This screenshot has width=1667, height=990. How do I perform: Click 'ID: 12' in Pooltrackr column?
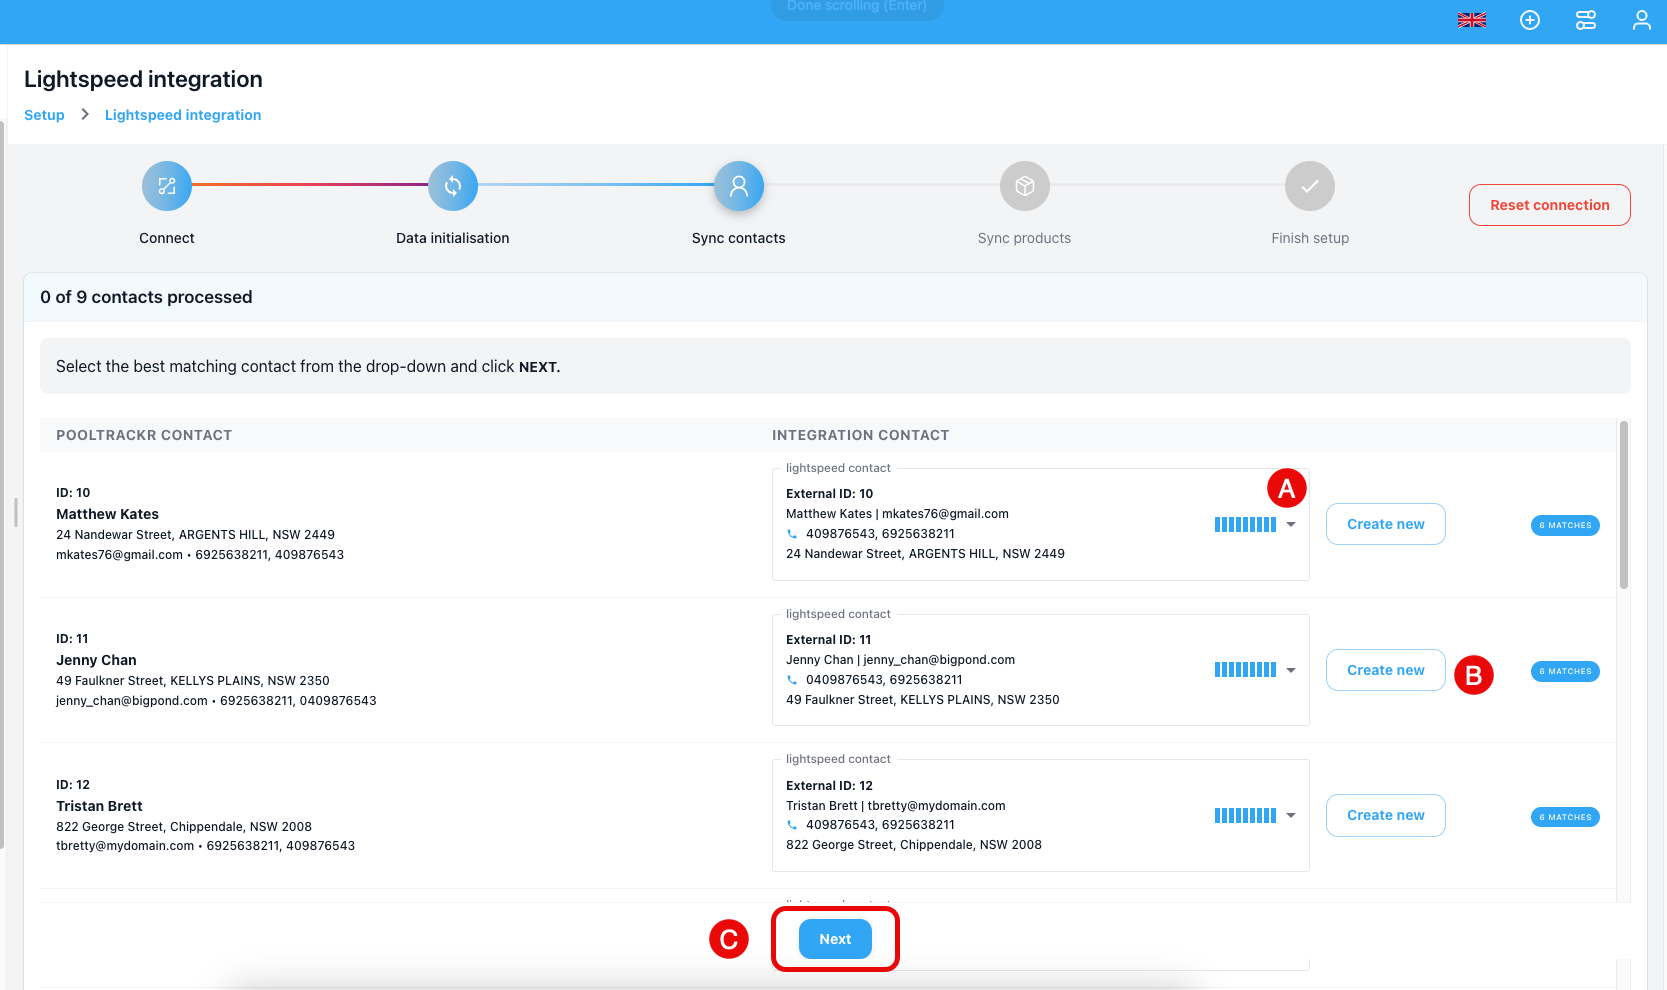pos(73,785)
